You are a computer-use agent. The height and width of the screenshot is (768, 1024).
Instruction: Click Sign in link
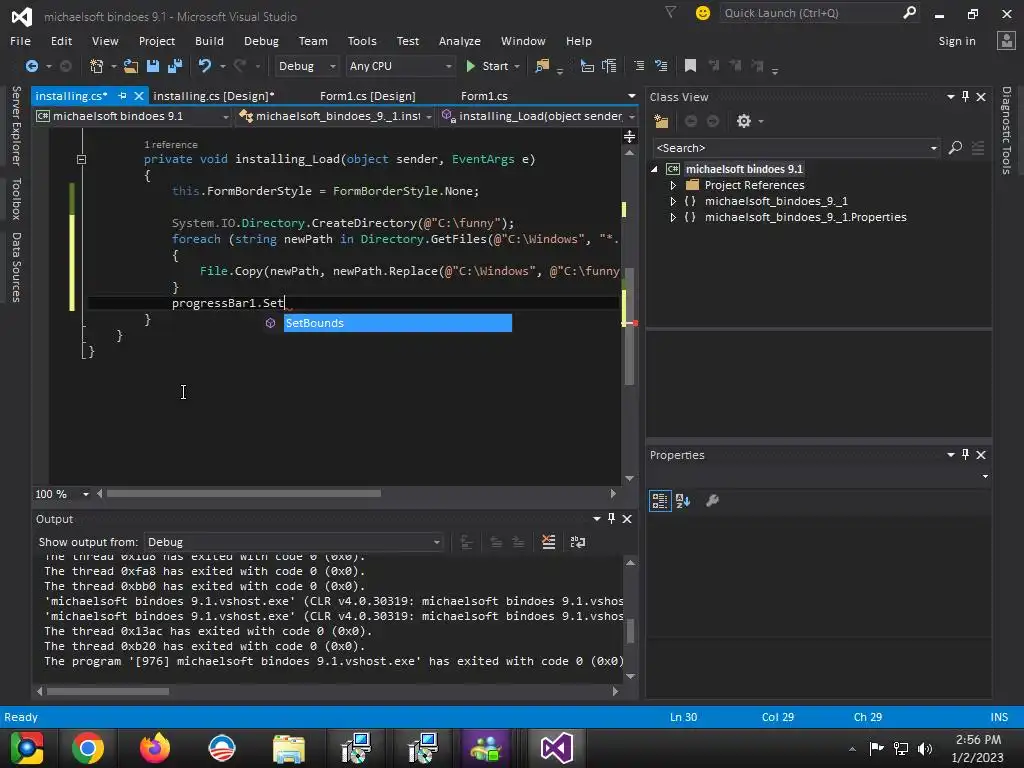(x=957, y=41)
